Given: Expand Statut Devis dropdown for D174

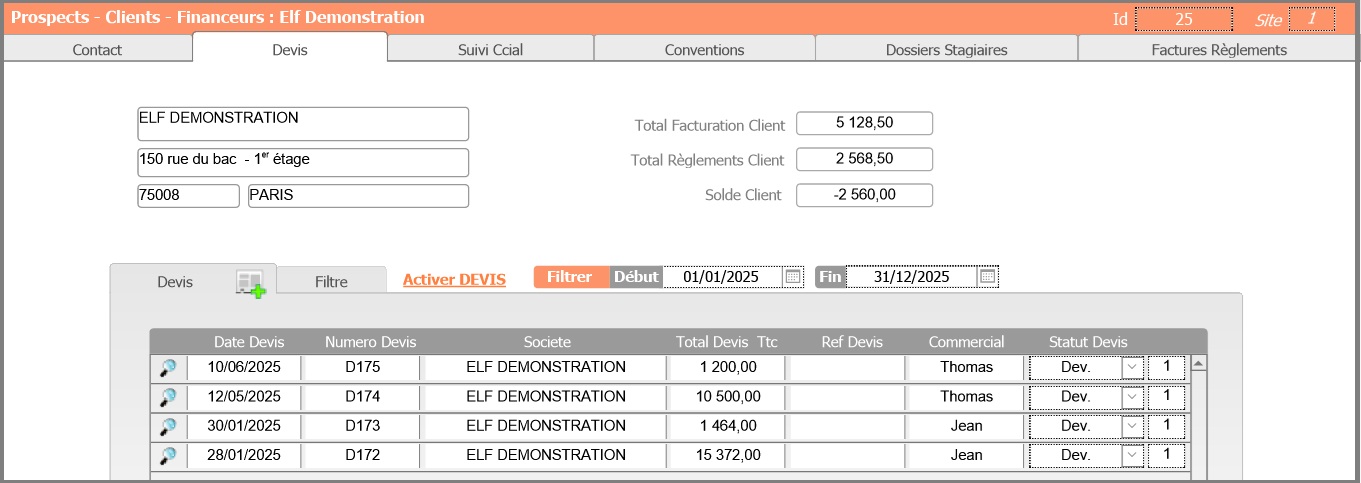Looking at the screenshot, I should click(x=1132, y=397).
